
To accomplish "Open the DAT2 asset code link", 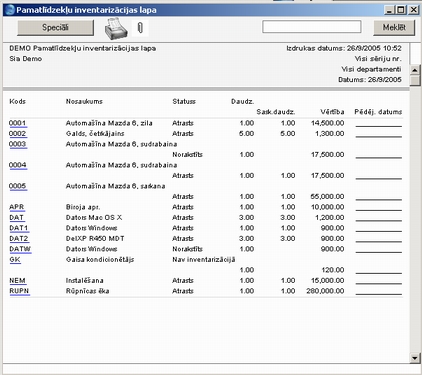I will [19, 239].
